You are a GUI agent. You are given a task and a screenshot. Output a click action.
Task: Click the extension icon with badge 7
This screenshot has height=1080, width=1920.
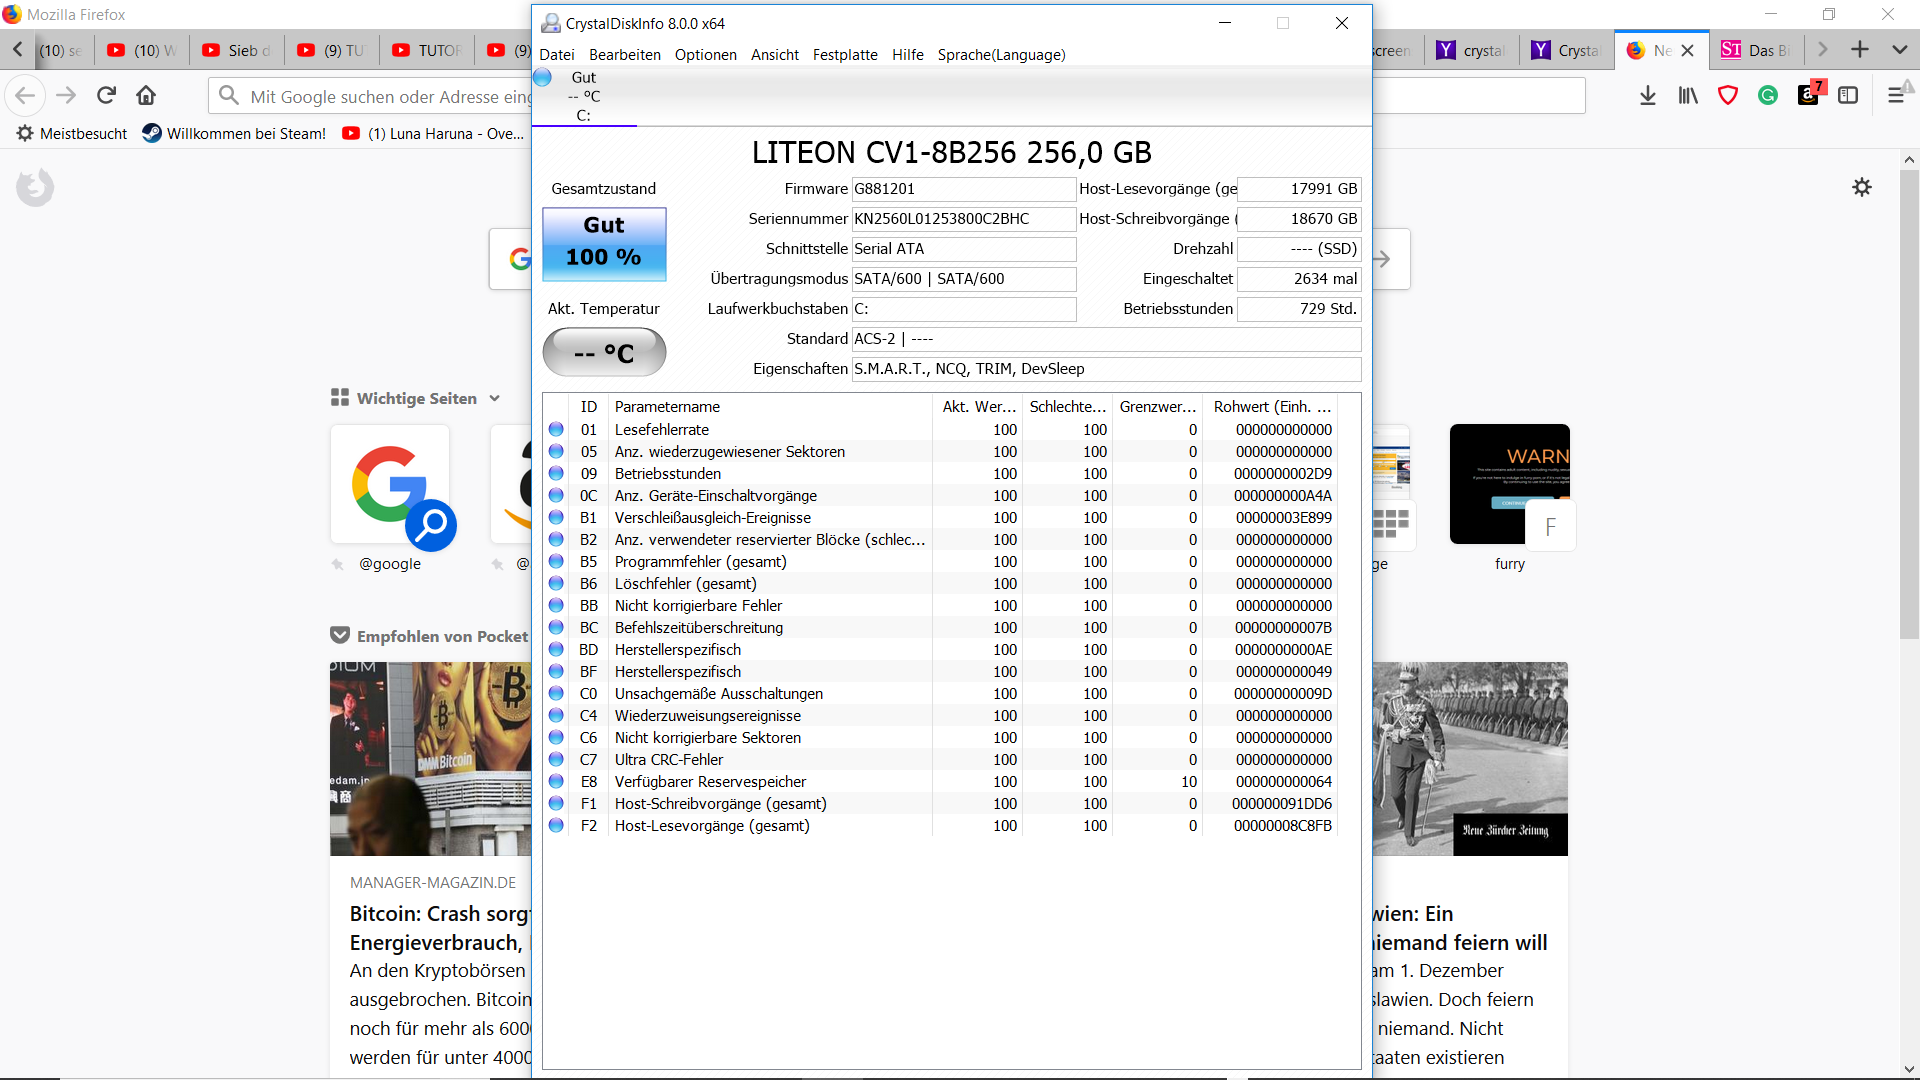click(x=1810, y=94)
